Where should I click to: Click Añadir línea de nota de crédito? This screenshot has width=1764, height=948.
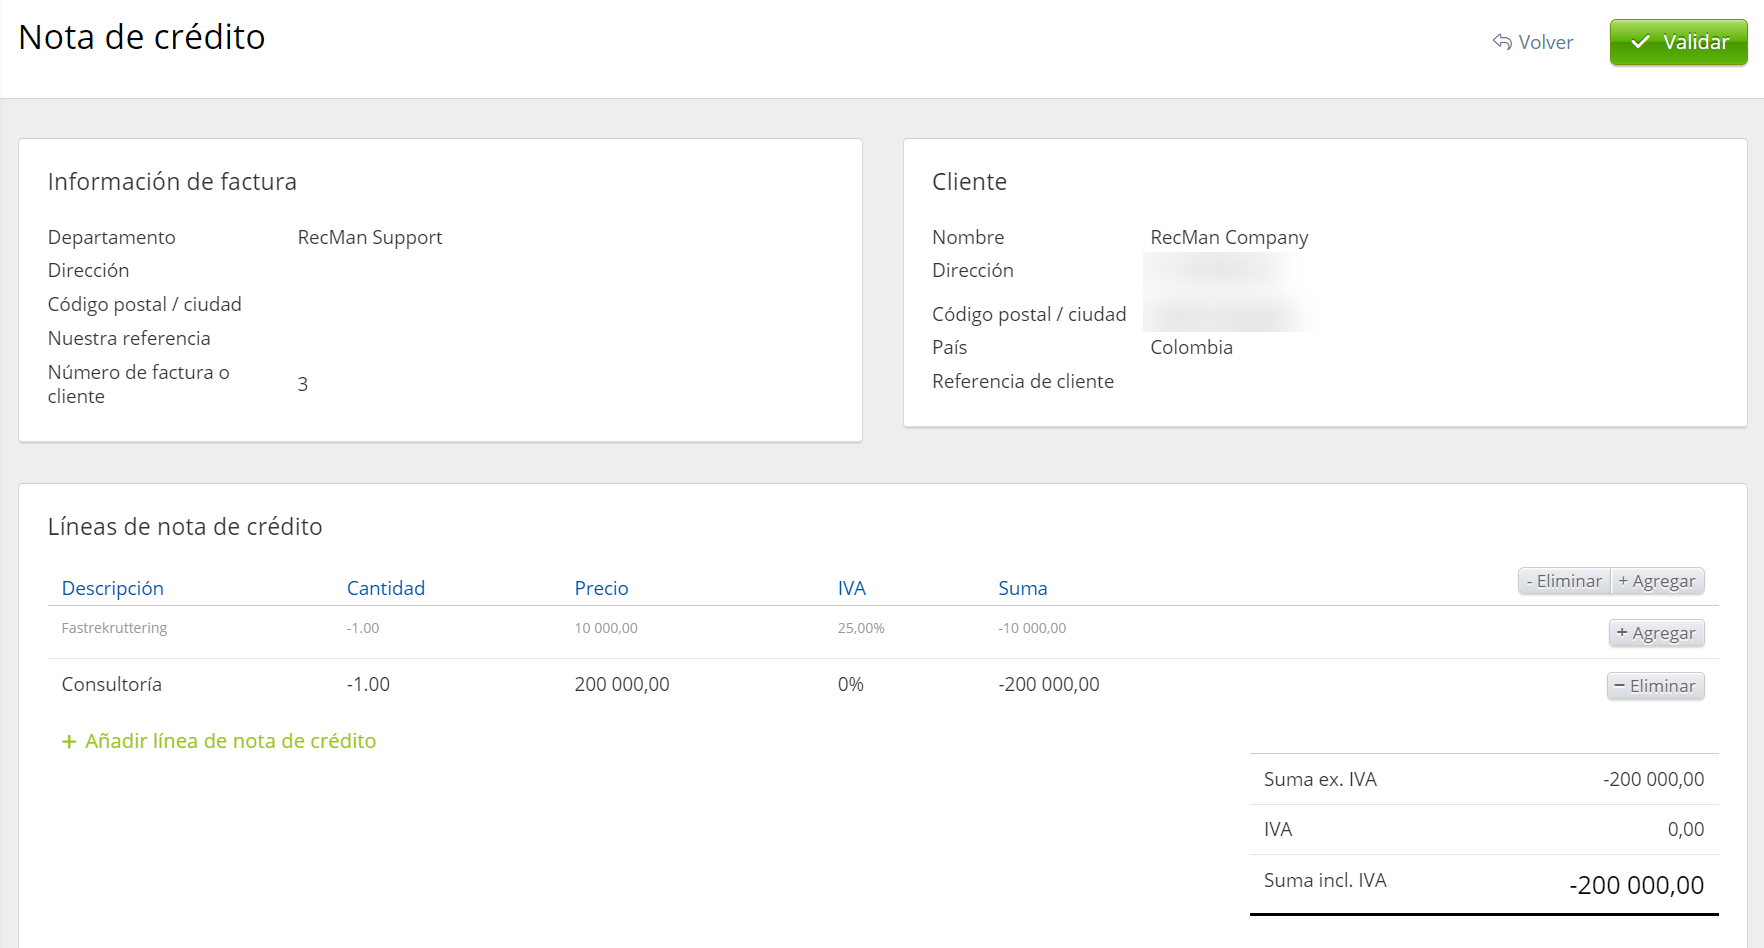[219, 741]
